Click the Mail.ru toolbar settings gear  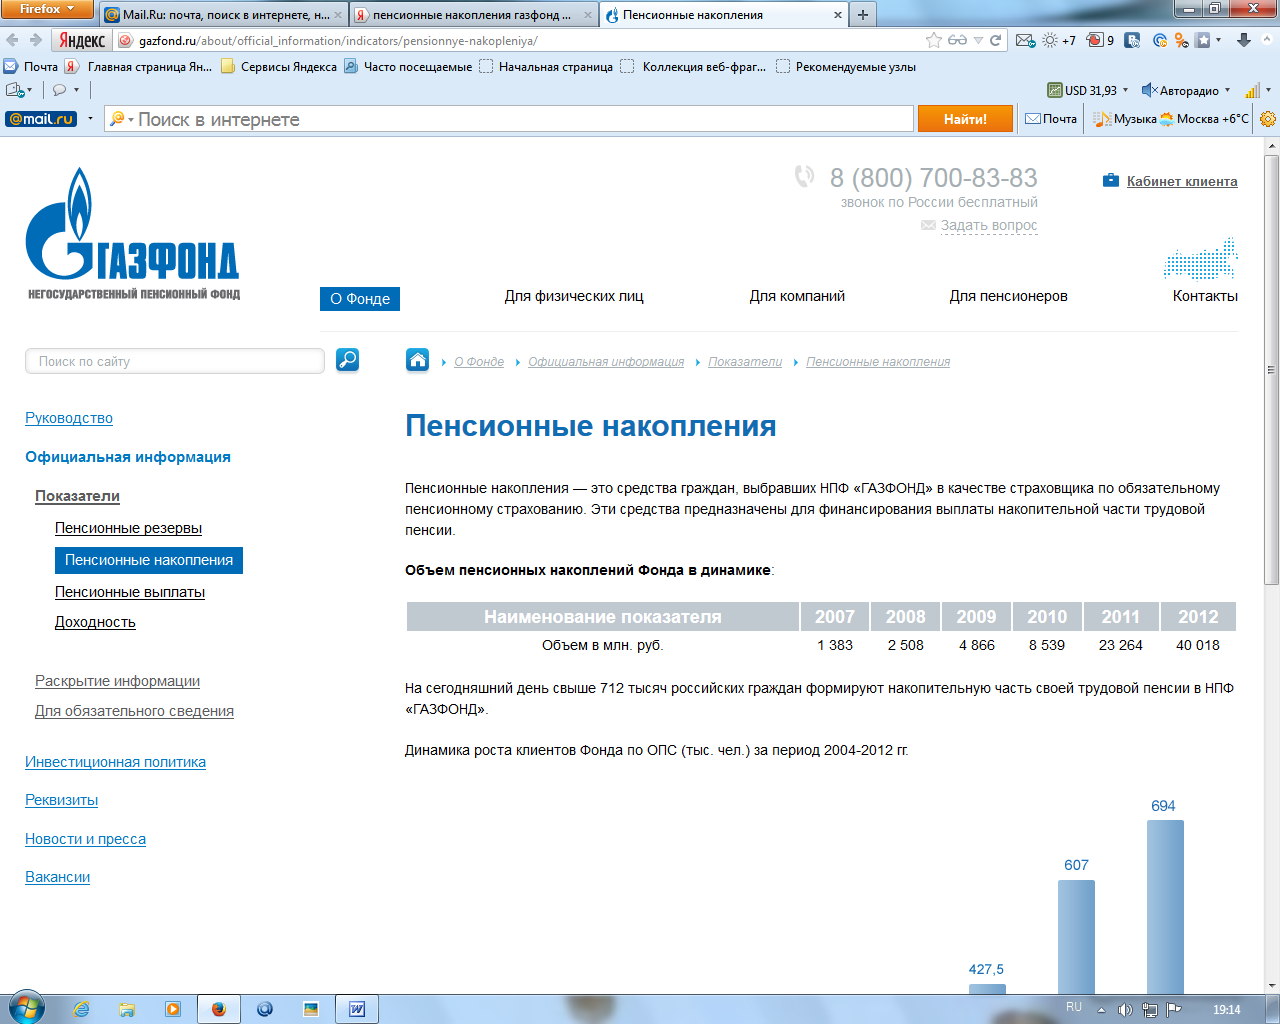tap(1268, 119)
